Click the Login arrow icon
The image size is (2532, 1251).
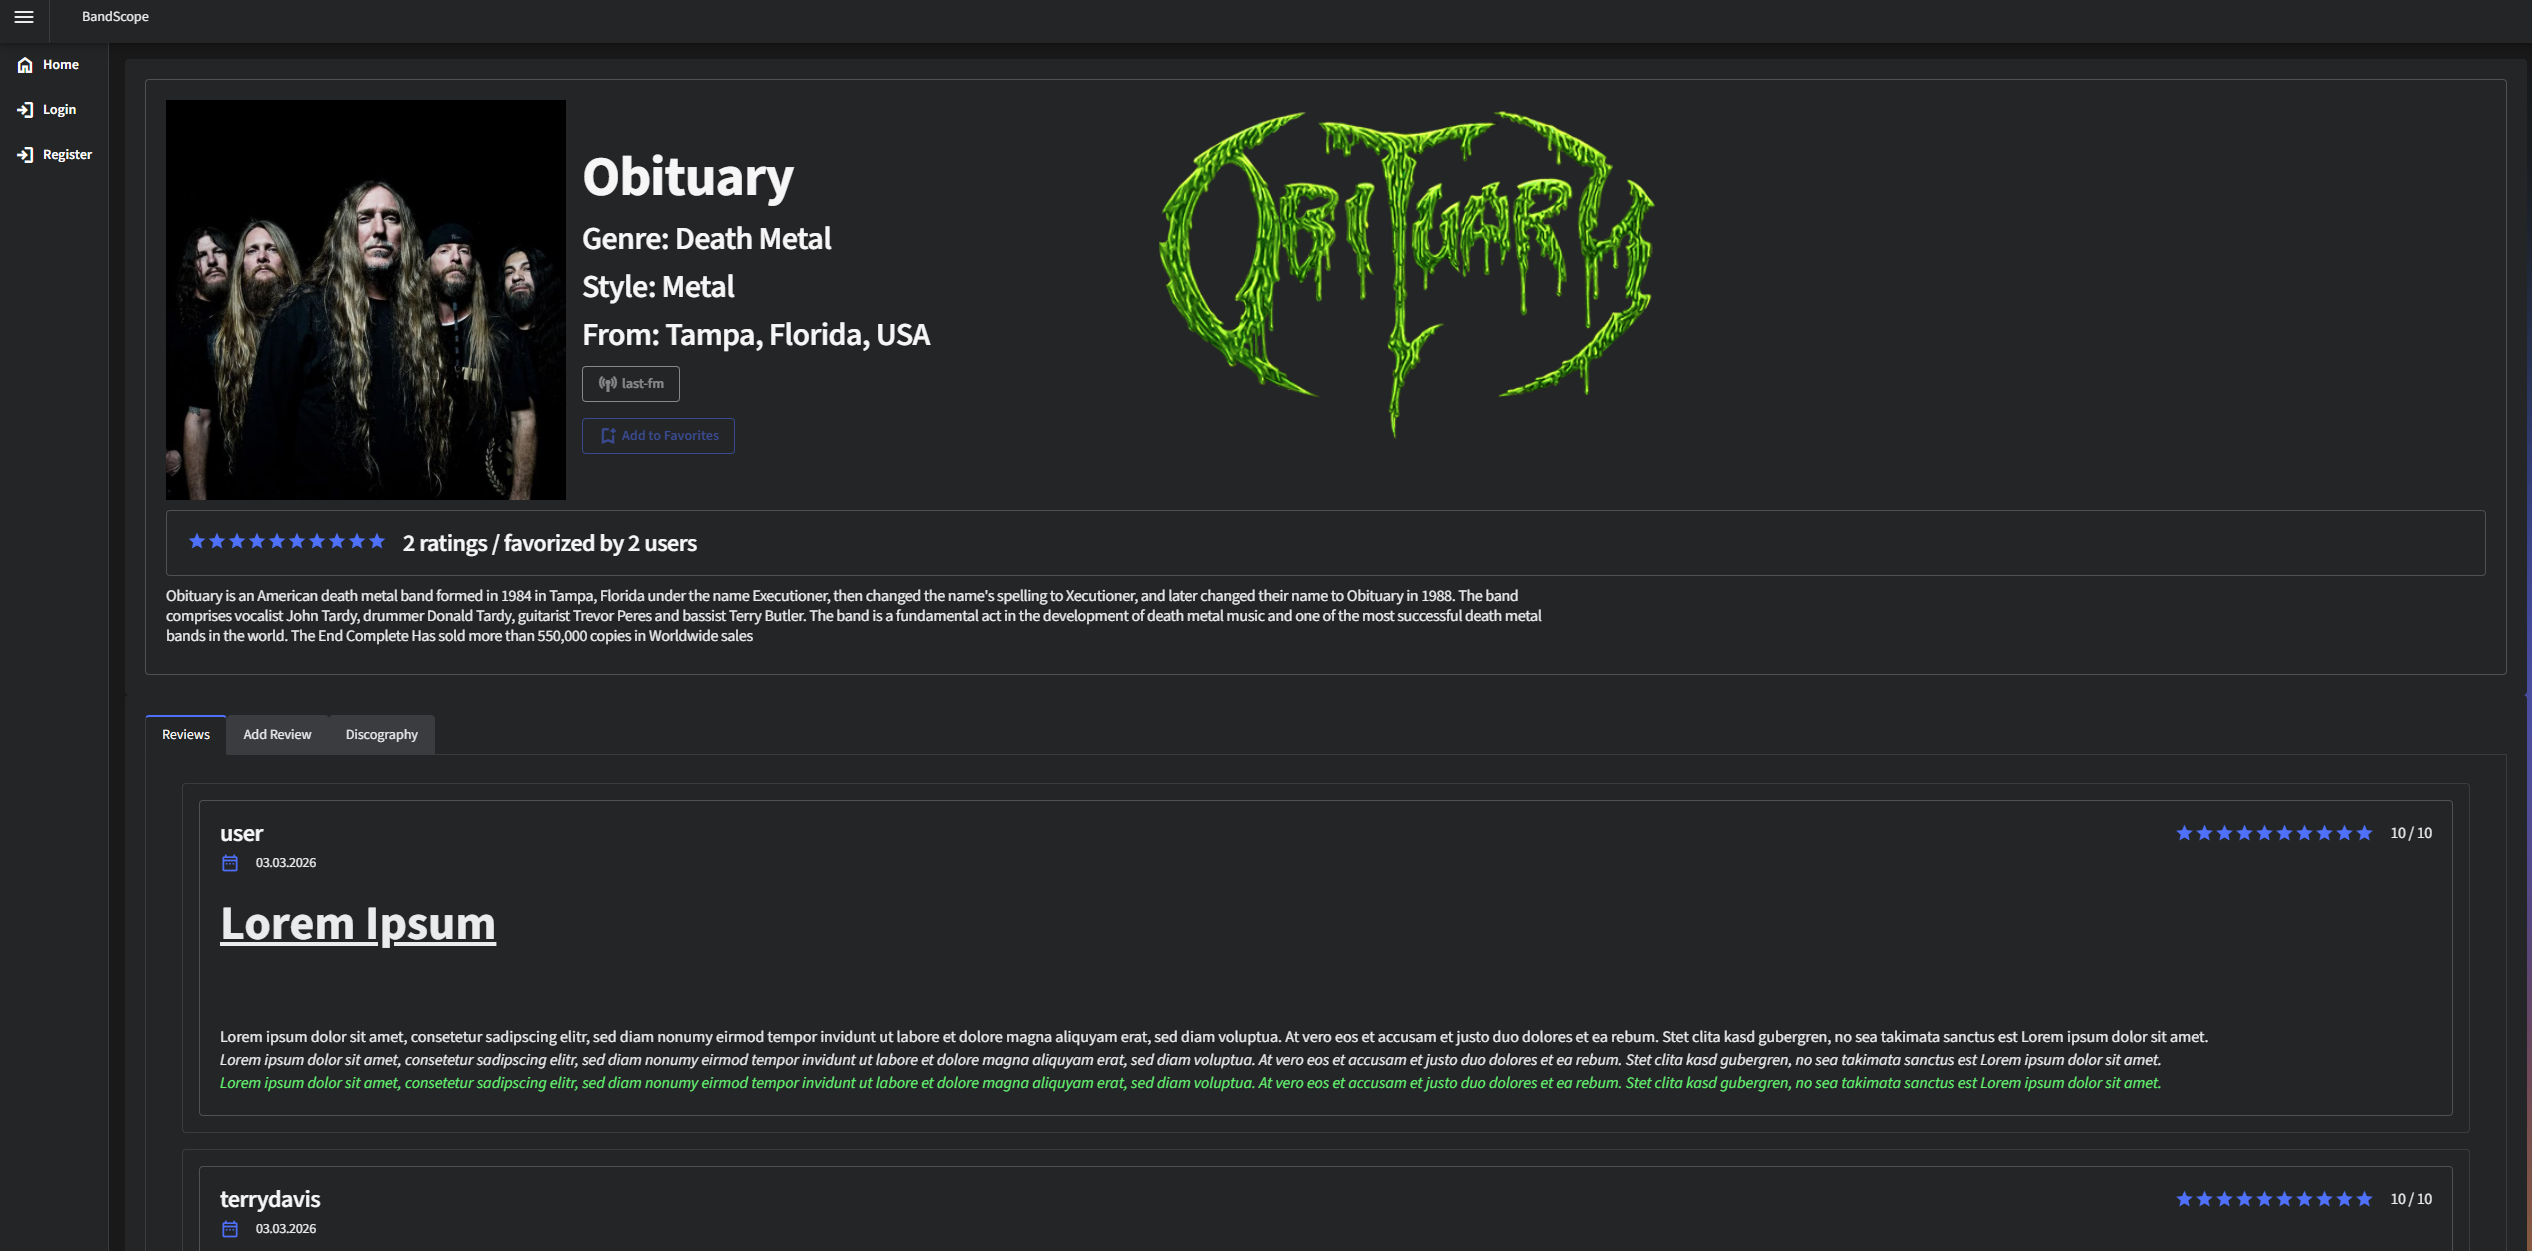(x=25, y=110)
